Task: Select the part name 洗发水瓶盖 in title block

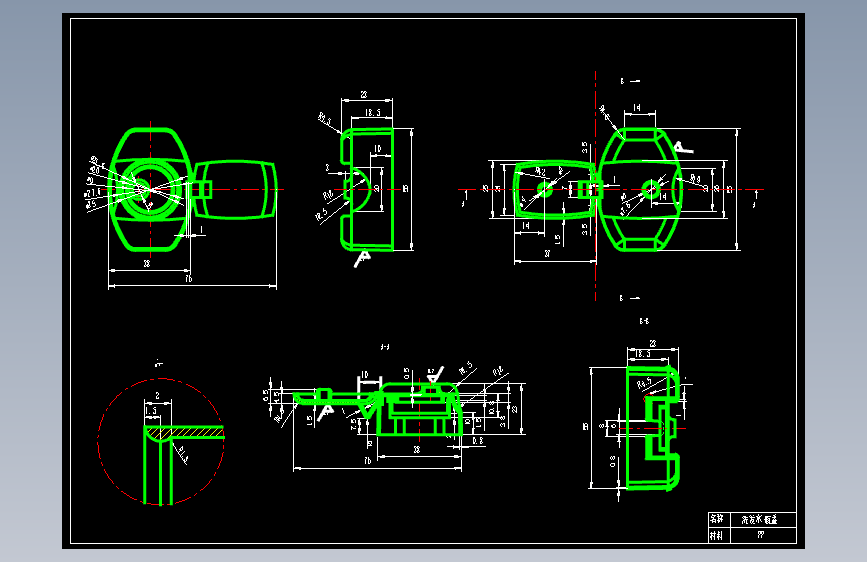Action: click(x=760, y=519)
